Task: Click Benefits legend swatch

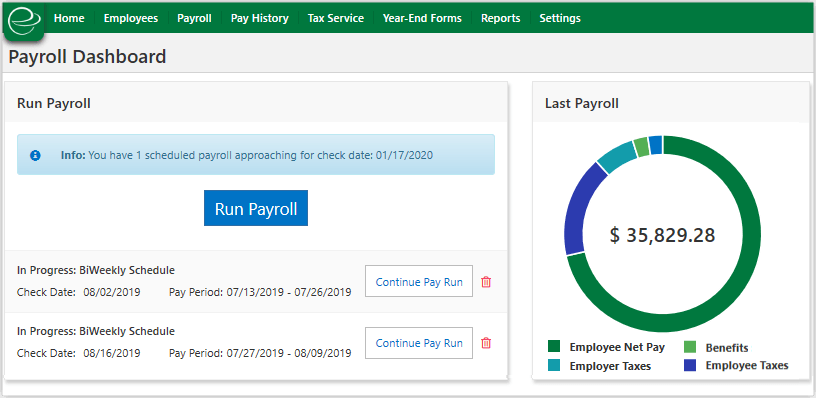Action: click(690, 346)
